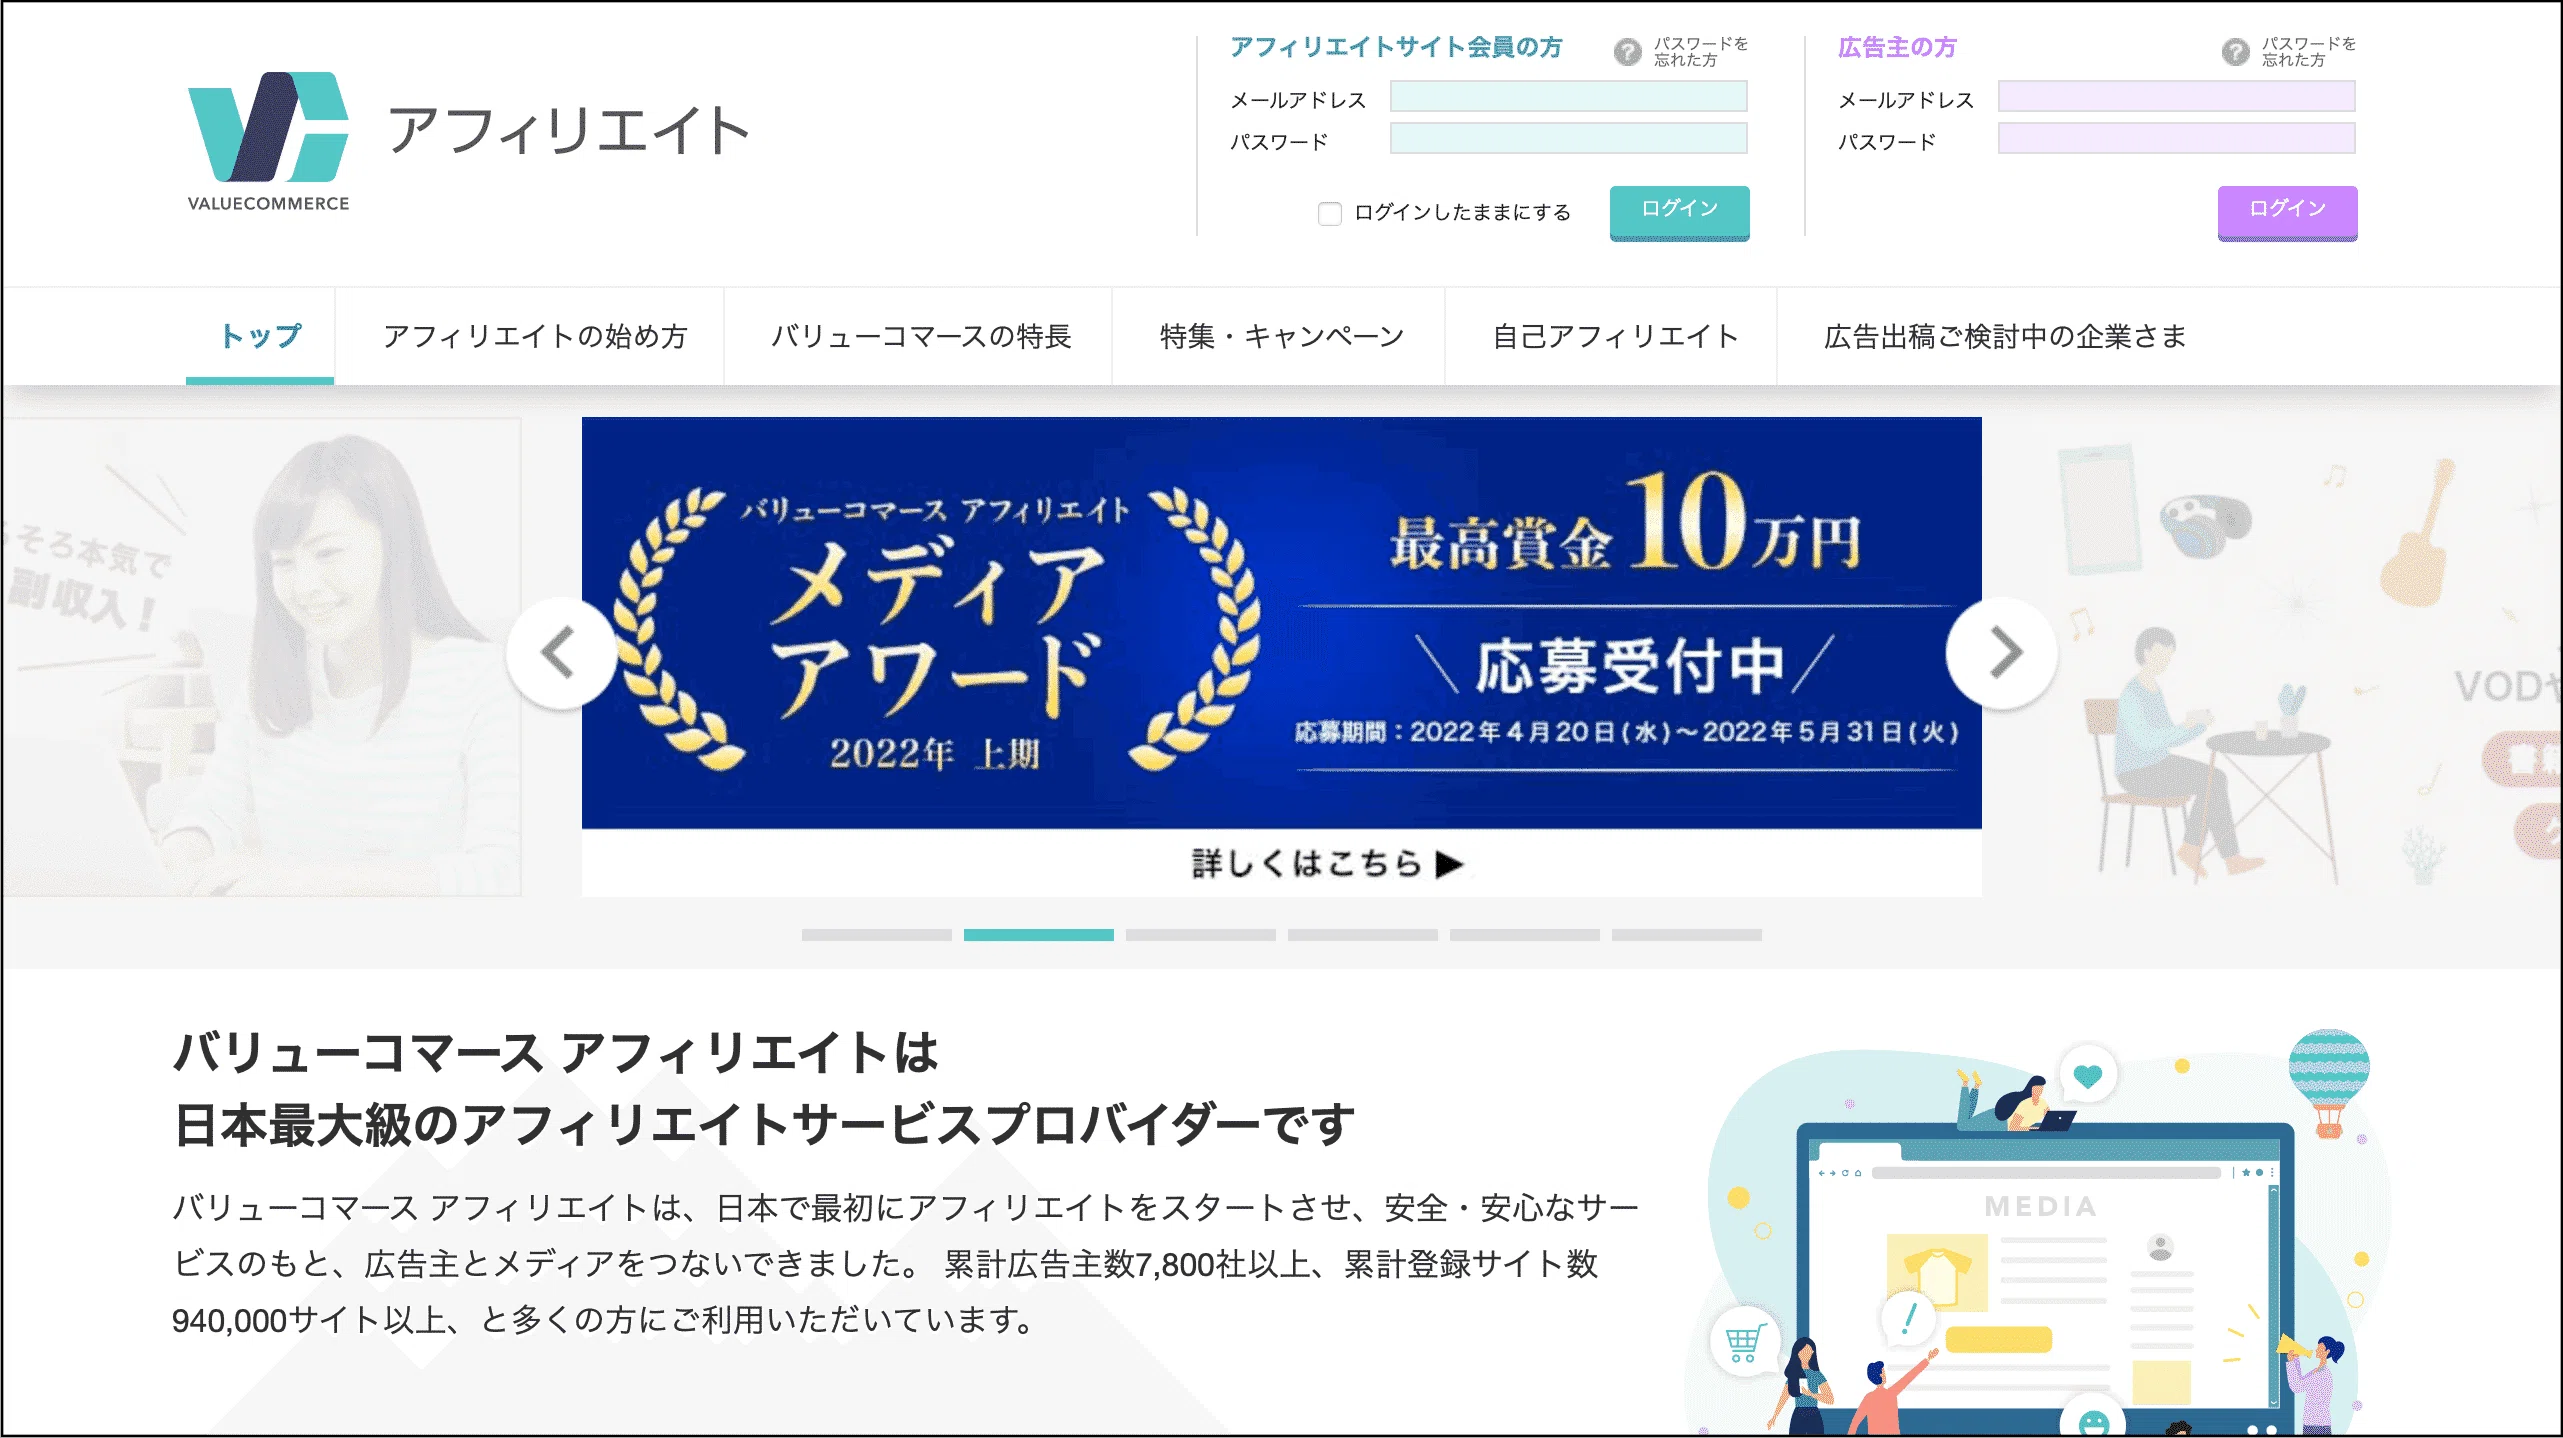Go to 特集・キャンペーン menu
The image size is (2563, 1438).
coord(1281,337)
